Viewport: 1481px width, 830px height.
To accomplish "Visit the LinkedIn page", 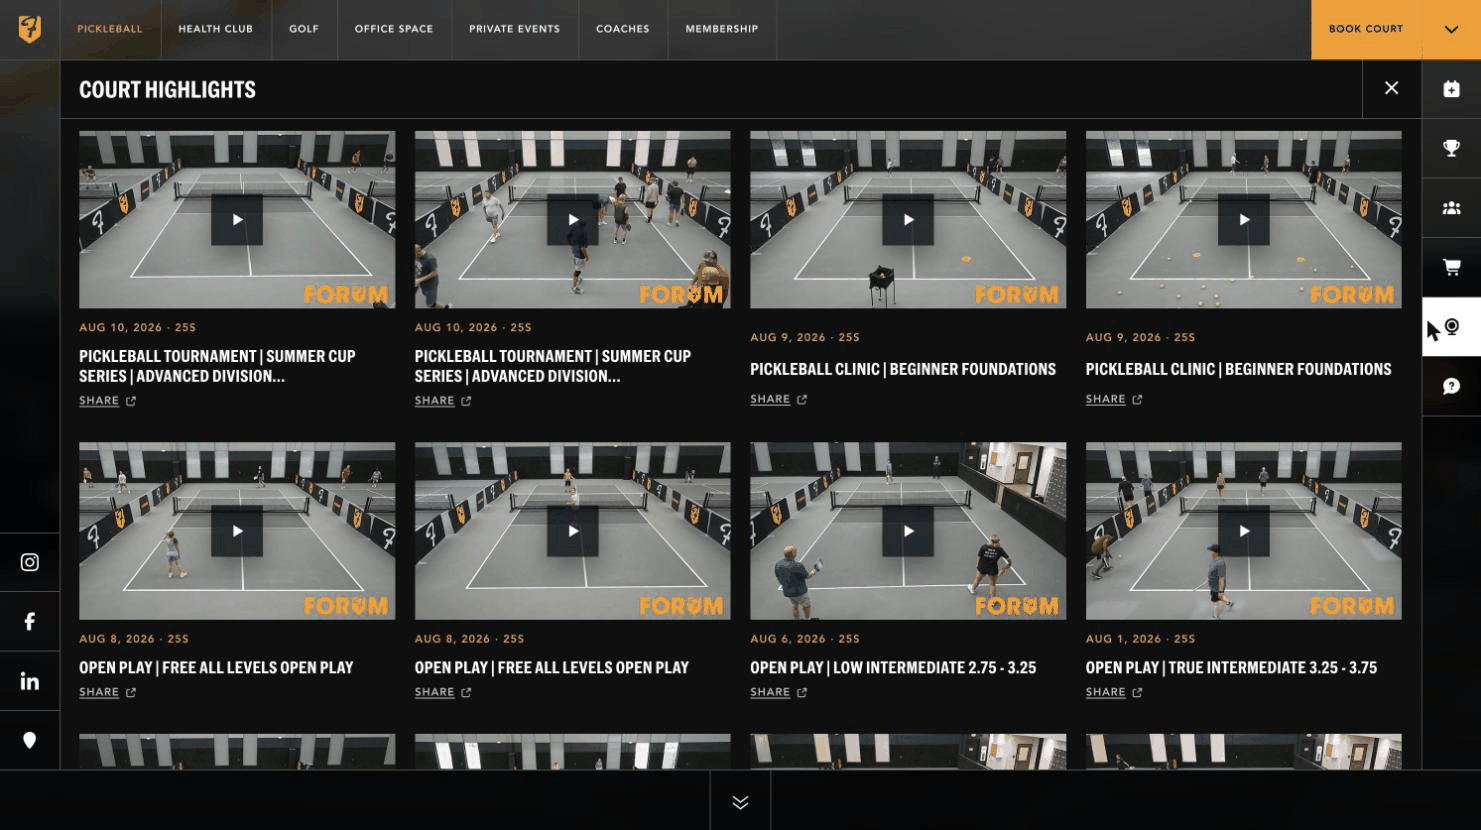I will tap(30, 681).
